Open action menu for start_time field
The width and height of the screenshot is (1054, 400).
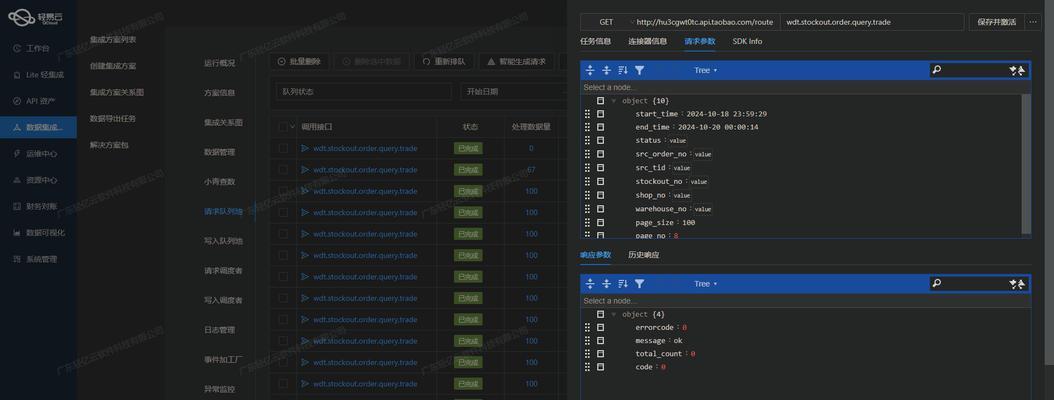click(600, 114)
